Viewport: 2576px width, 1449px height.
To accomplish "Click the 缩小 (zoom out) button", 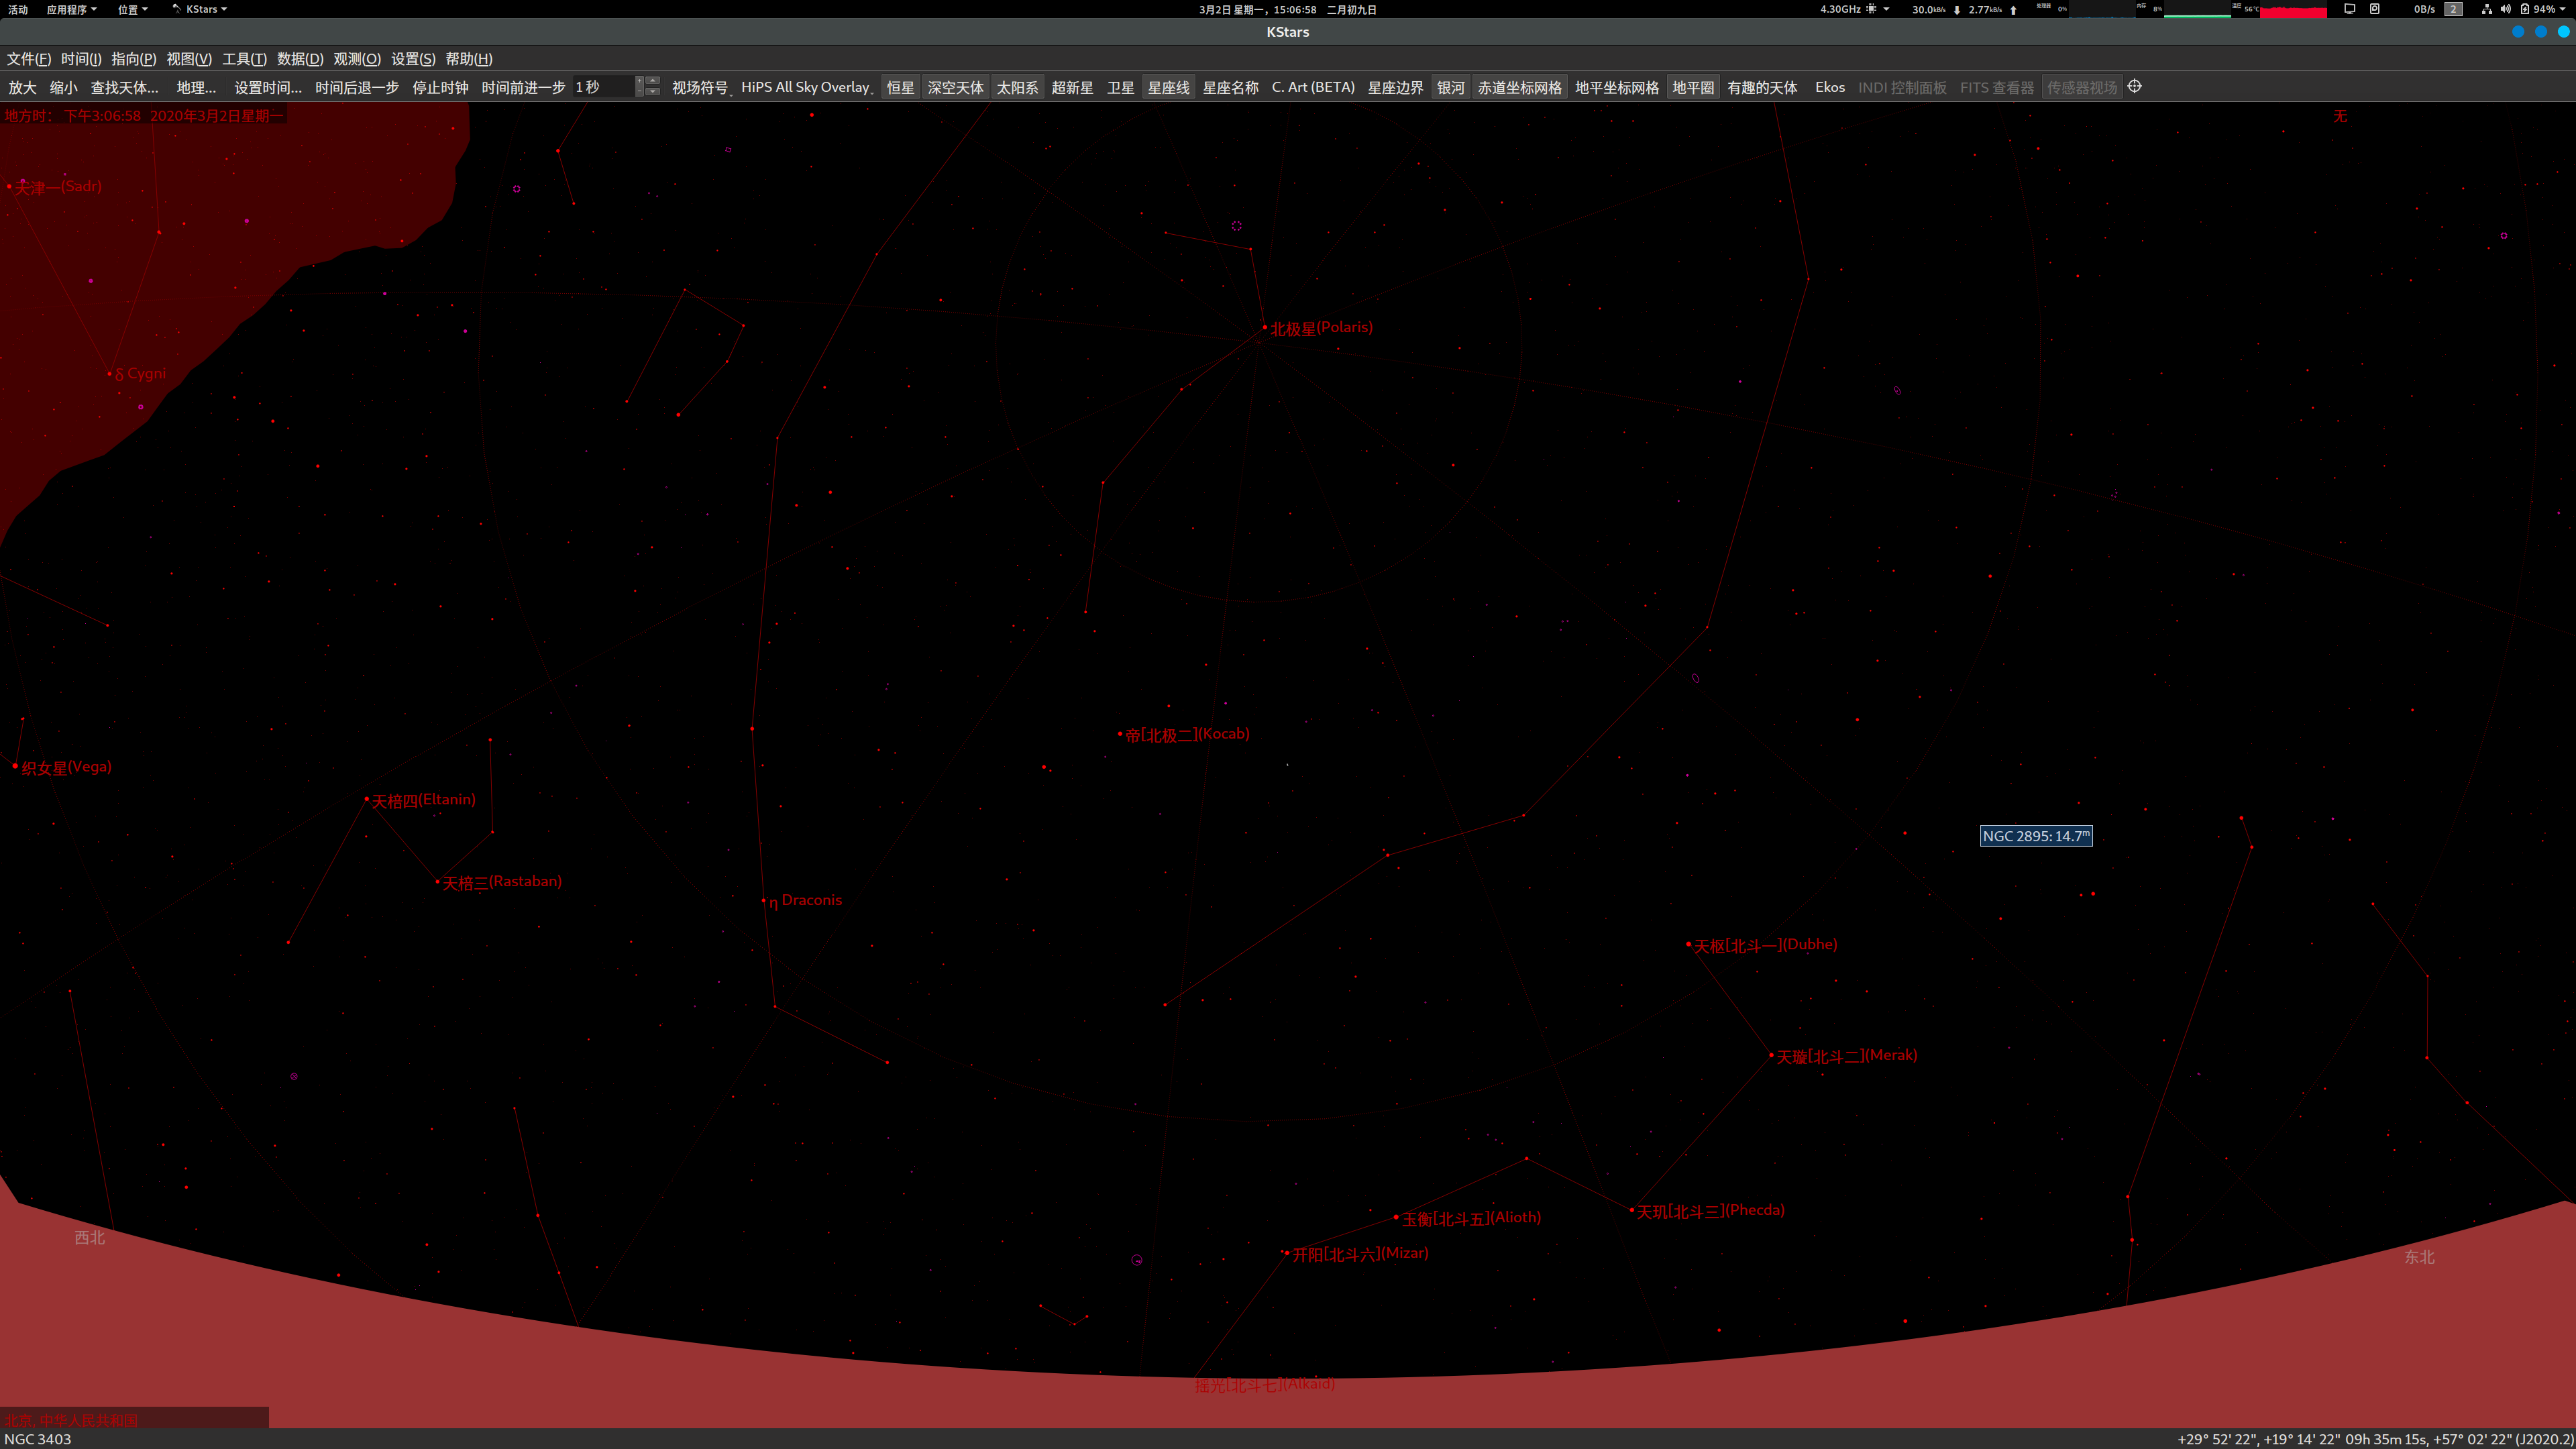I will coord(63,87).
